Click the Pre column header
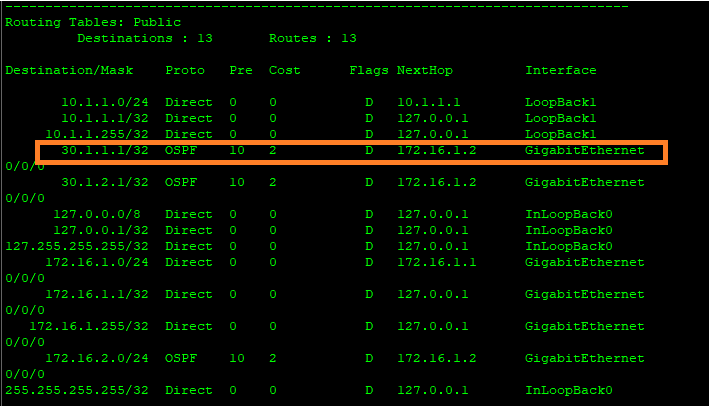This screenshot has width=709, height=408. (241, 71)
